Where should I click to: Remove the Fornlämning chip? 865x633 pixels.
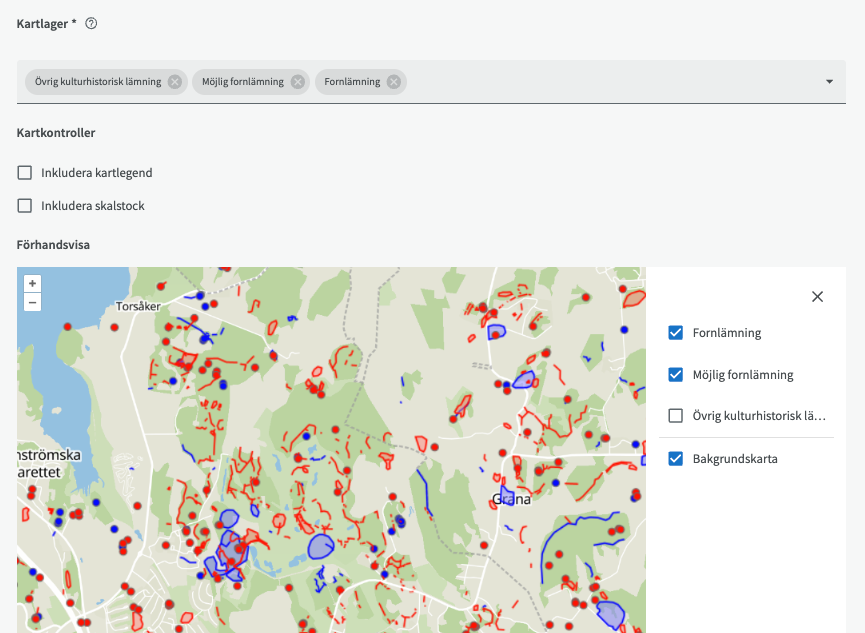coord(393,82)
